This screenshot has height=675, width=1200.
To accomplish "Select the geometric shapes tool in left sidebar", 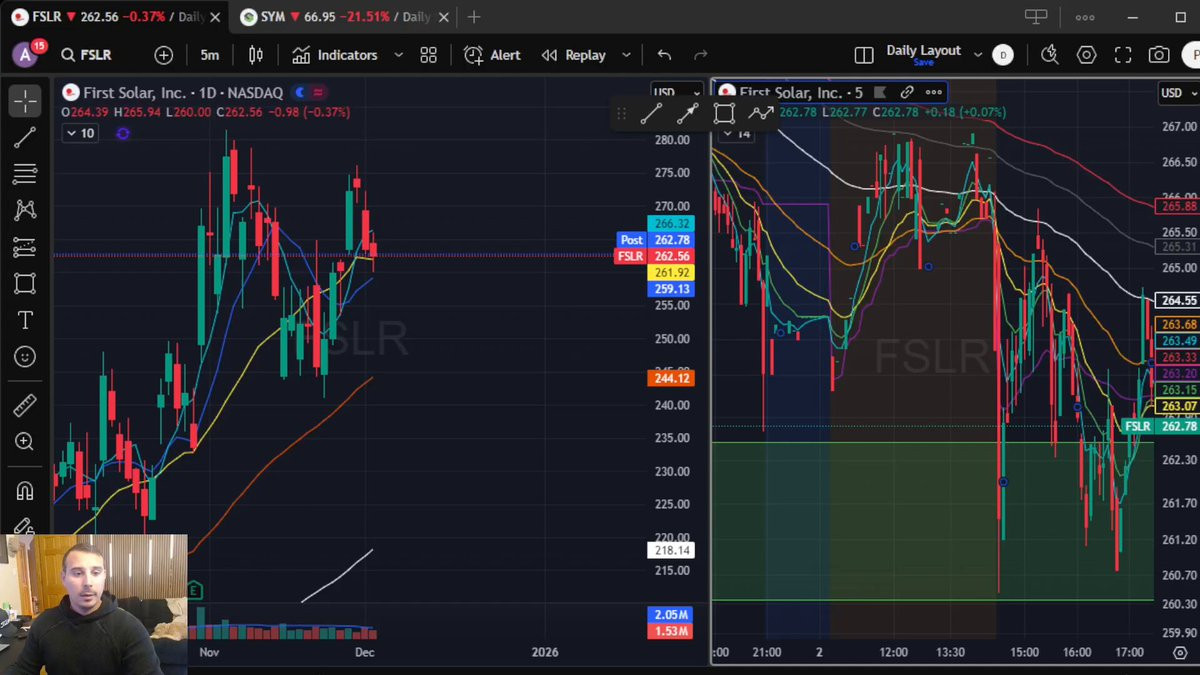I will tap(25, 284).
